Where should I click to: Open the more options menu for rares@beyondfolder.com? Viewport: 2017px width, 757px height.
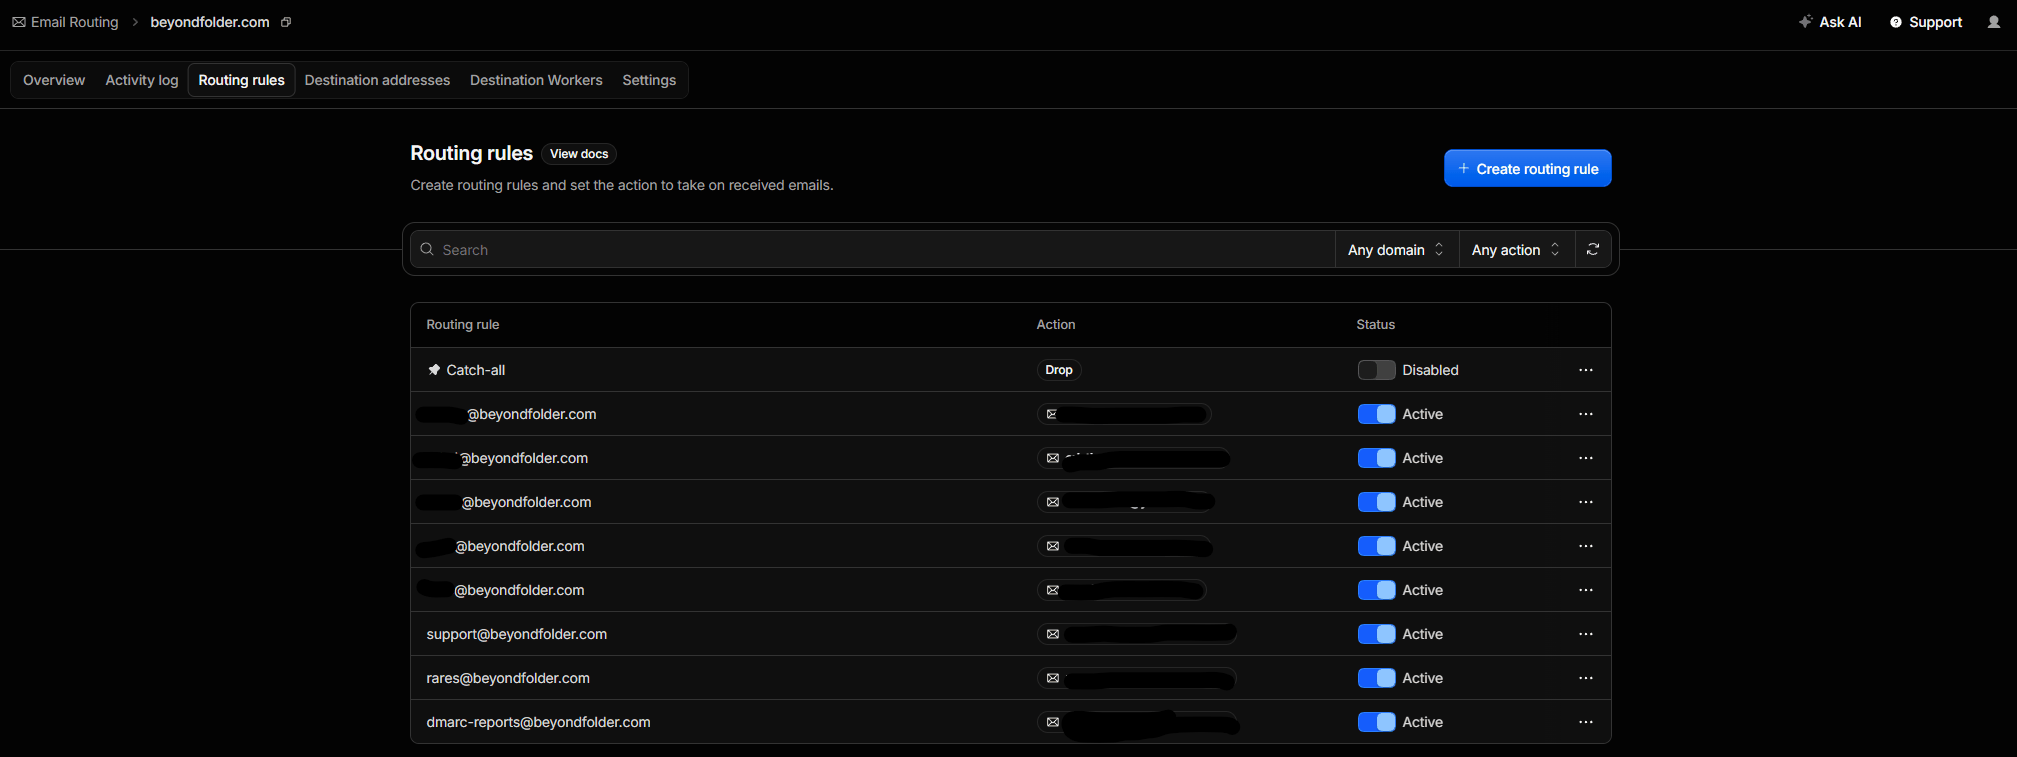tap(1586, 678)
